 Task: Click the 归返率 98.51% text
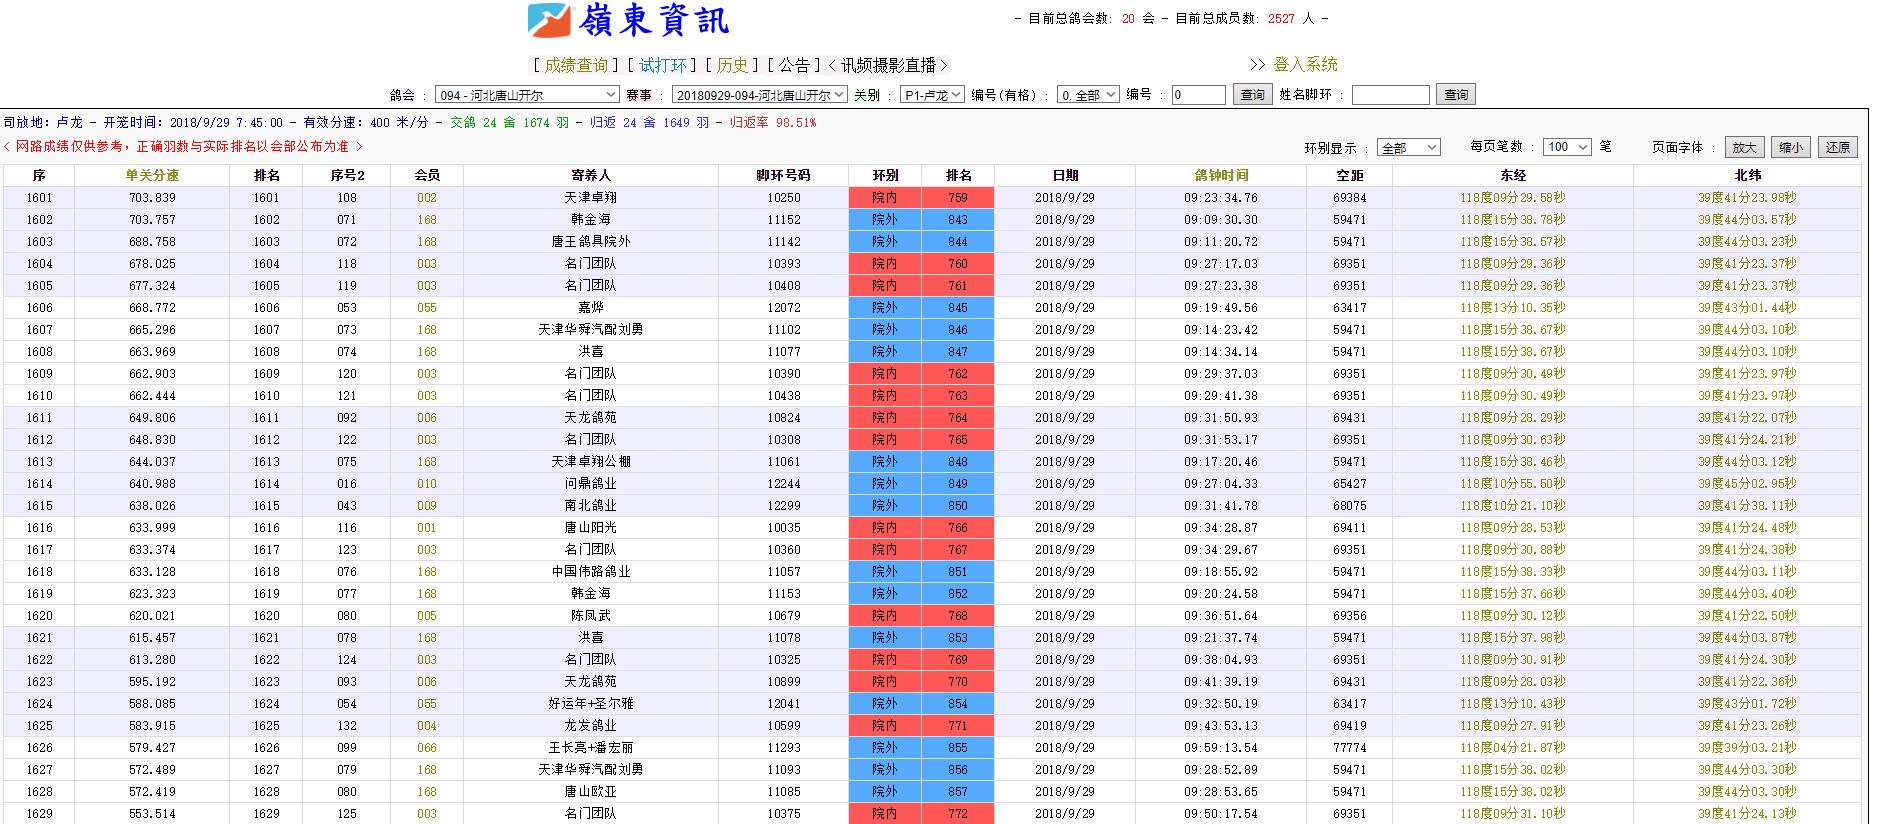click(772, 123)
